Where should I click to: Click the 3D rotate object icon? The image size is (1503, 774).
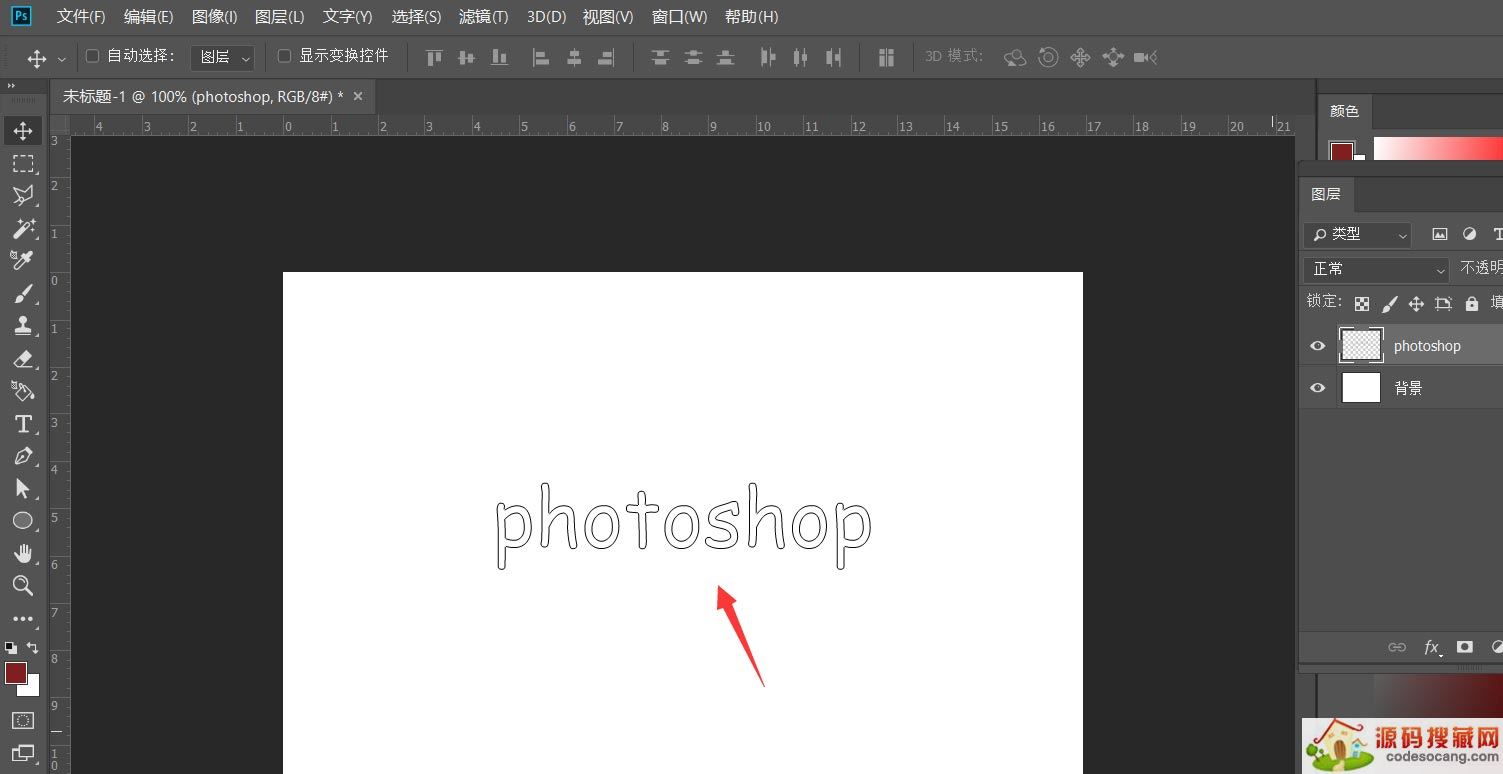pos(1015,57)
